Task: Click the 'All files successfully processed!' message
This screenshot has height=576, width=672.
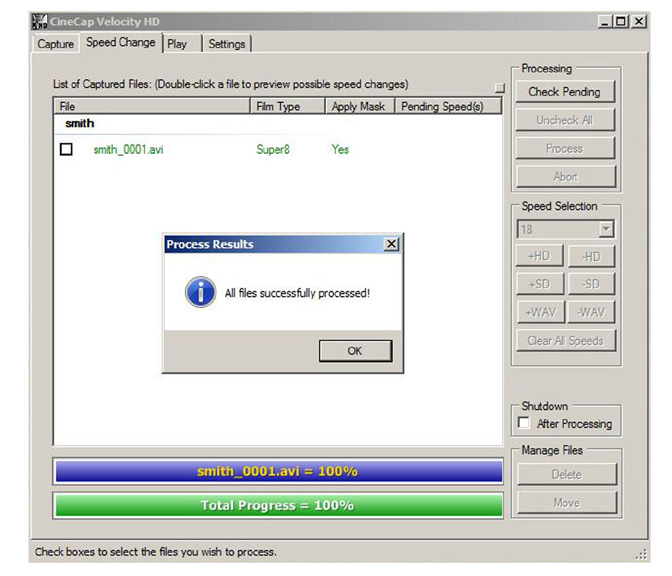Action: pyautogui.click(x=297, y=293)
